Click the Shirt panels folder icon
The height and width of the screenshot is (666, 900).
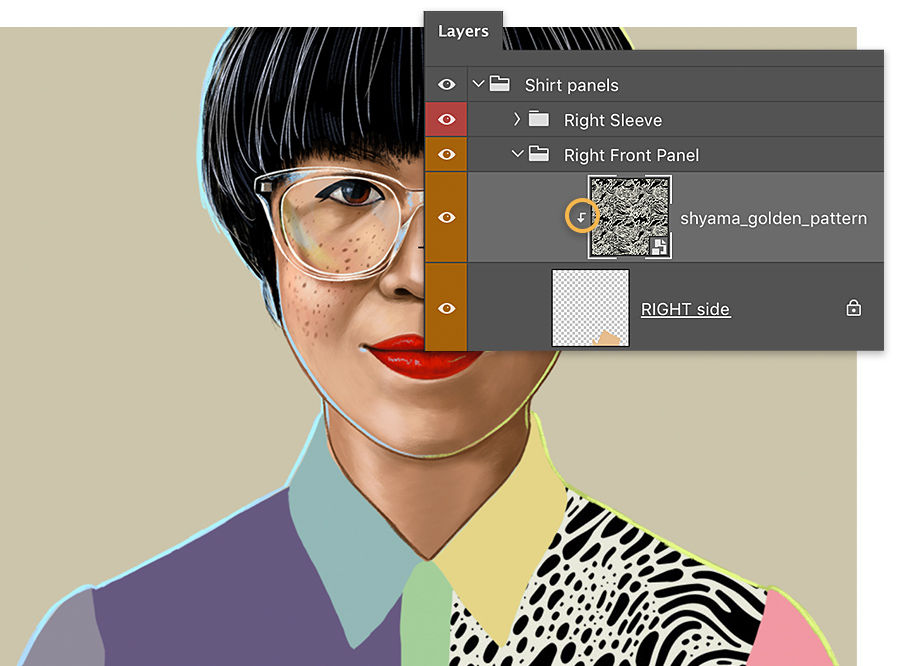[x=499, y=85]
